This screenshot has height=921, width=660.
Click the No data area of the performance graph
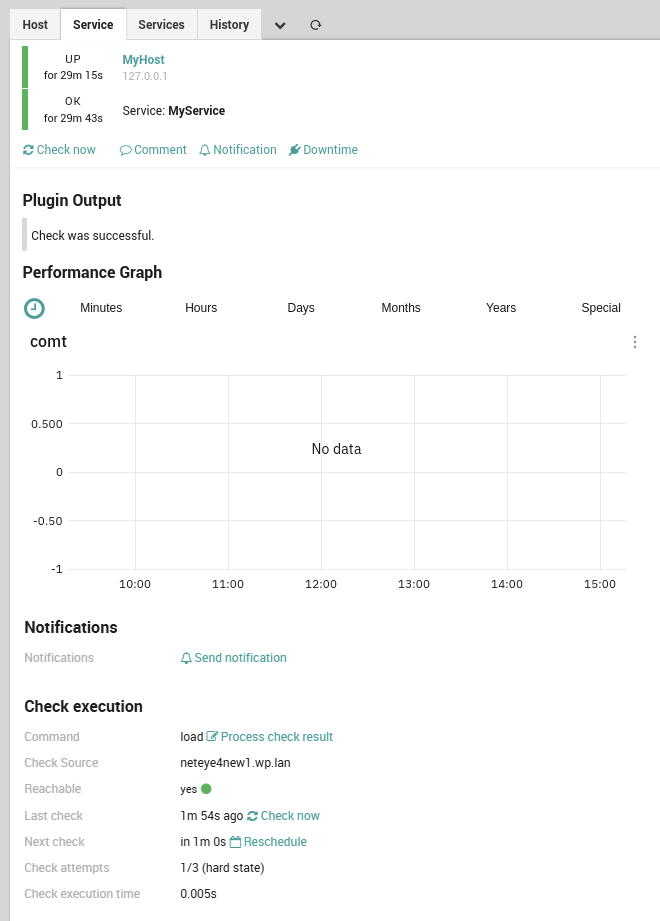pos(335,449)
